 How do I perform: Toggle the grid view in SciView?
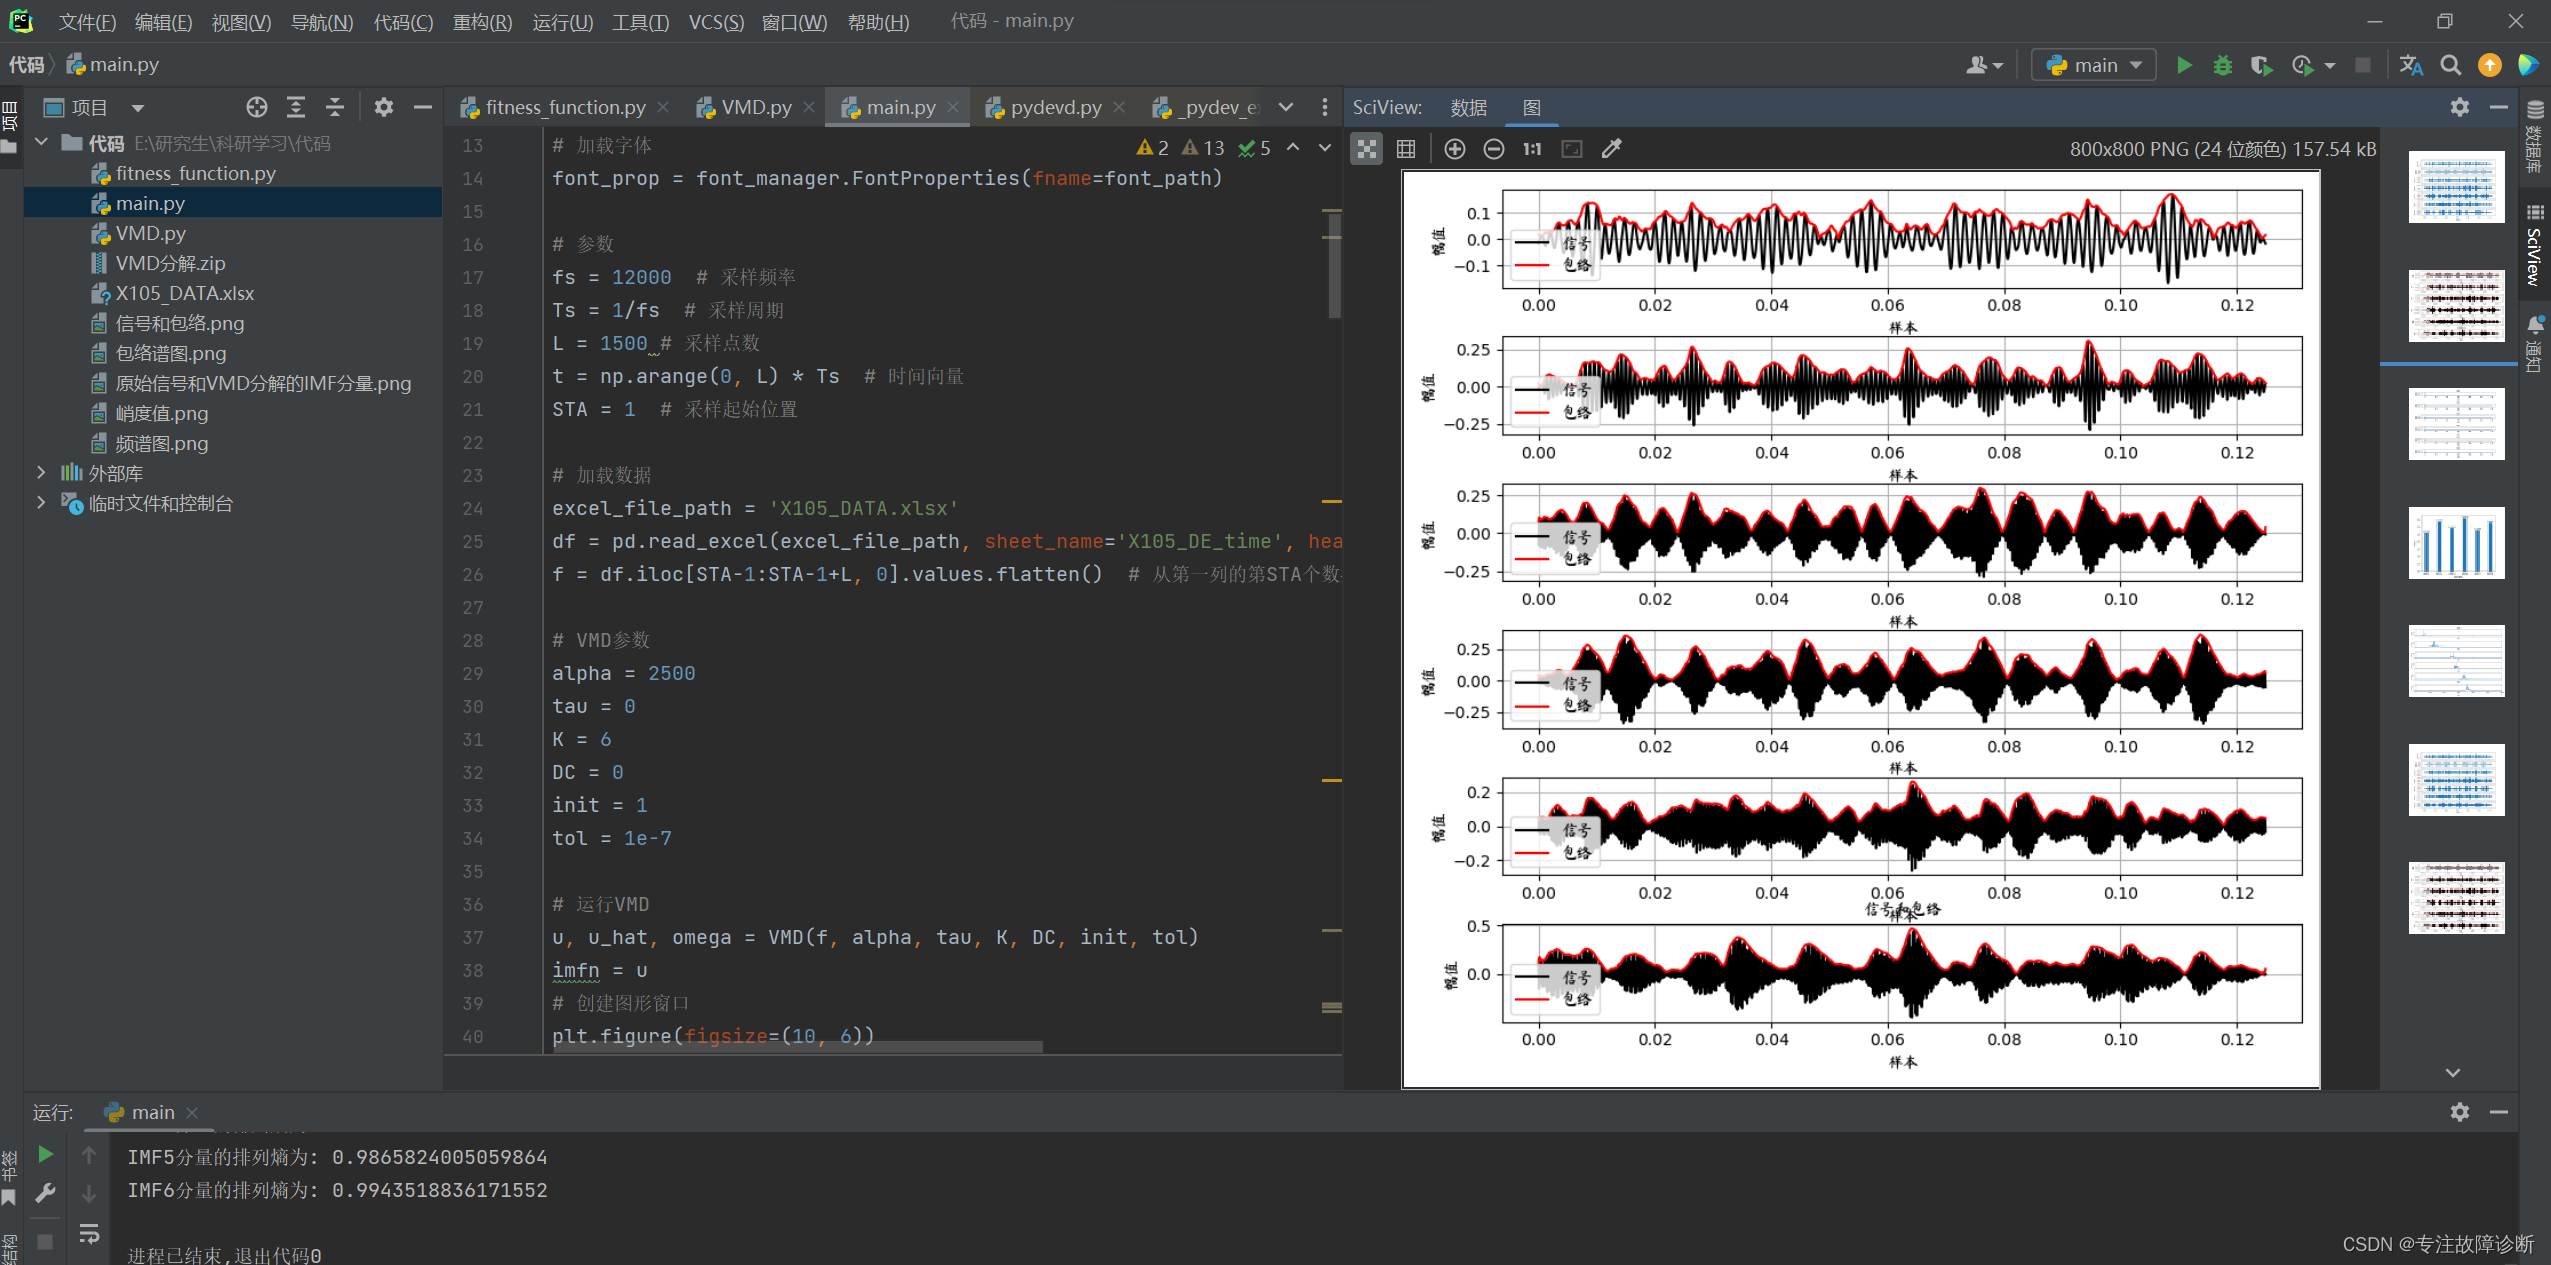click(x=1405, y=149)
